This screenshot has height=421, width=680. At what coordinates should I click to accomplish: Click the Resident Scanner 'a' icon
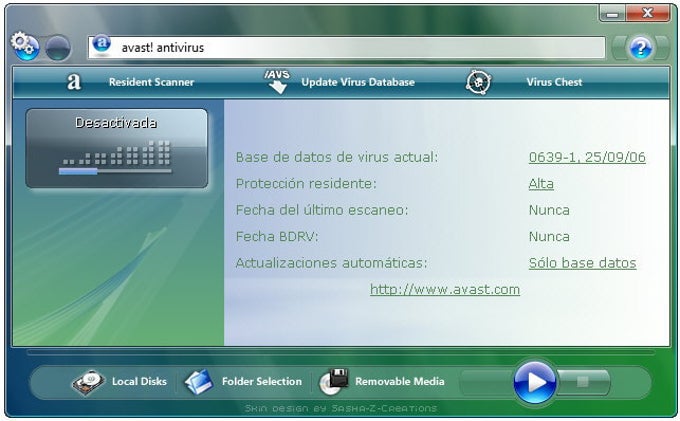[74, 82]
